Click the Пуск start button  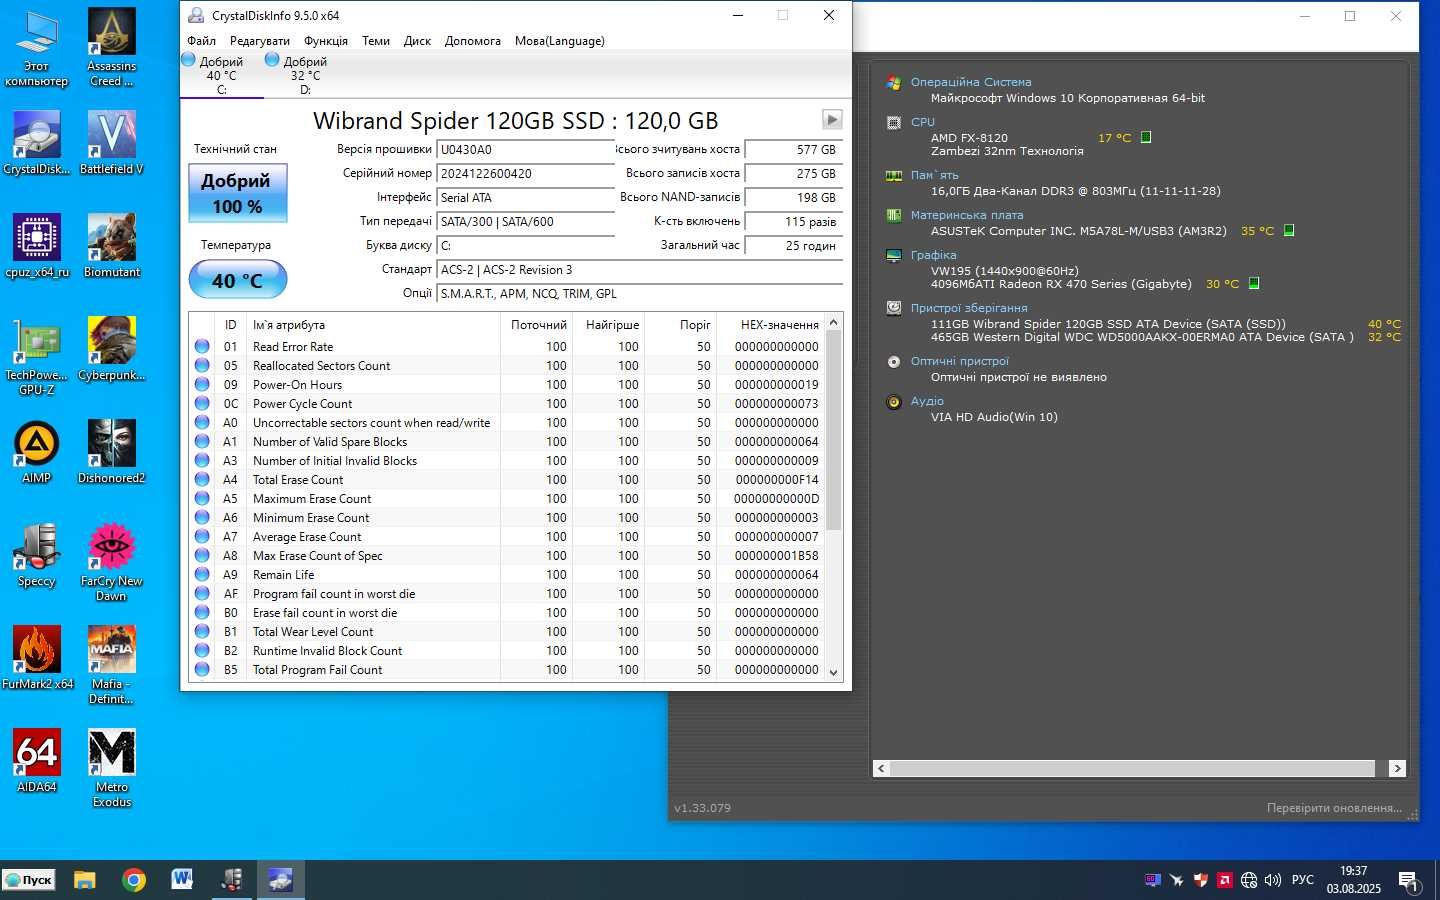(x=29, y=880)
